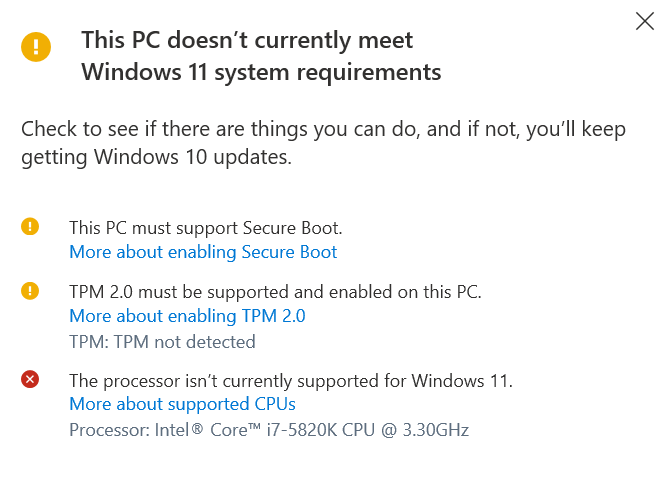Click the 'Check to see if there are things' paragraph
The height and width of the screenshot is (478, 664).
coord(324,143)
